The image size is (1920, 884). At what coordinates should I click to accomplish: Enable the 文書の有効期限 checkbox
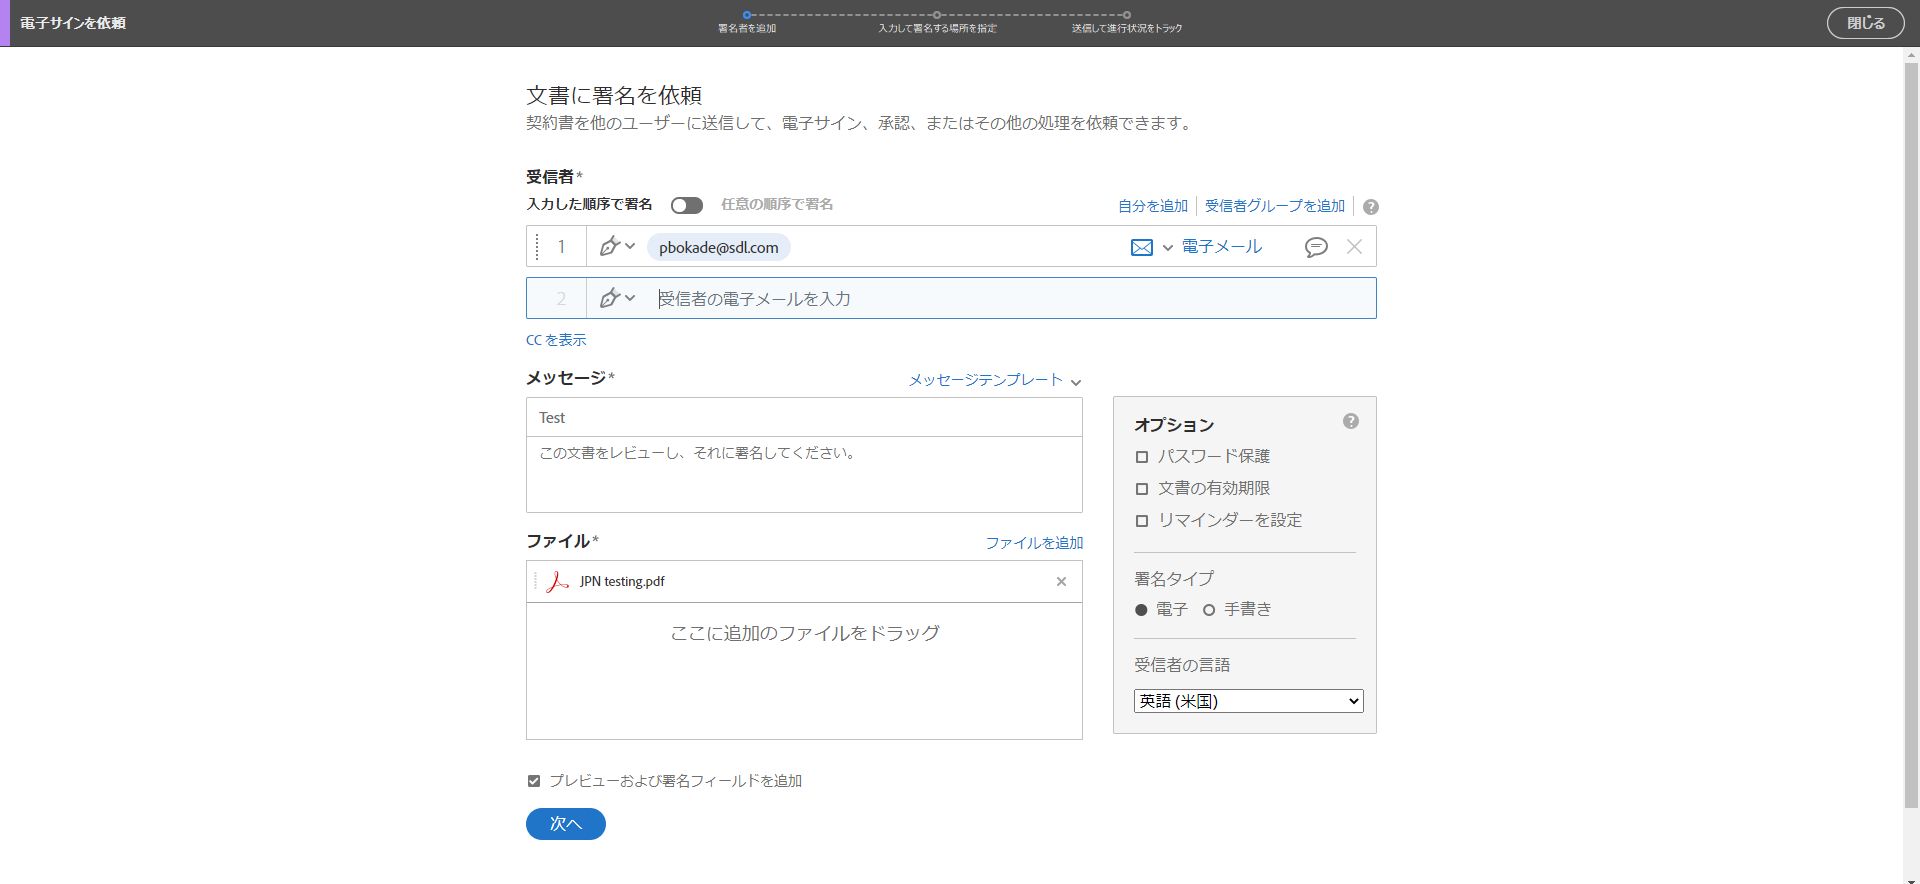coord(1142,489)
